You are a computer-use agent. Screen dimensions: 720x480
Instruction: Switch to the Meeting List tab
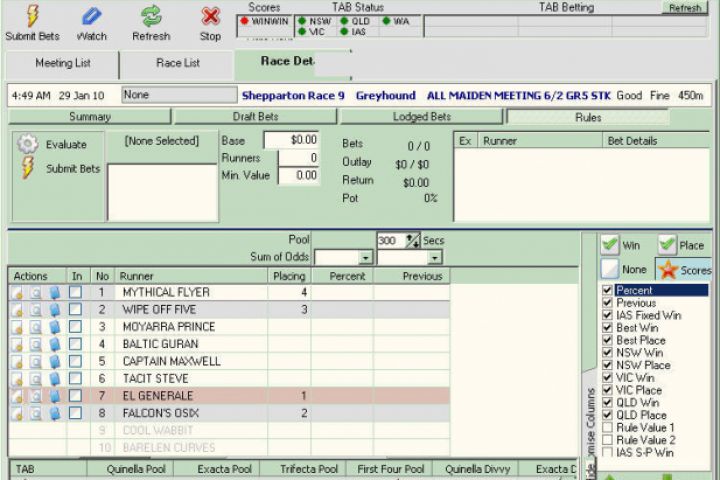tap(62, 63)
